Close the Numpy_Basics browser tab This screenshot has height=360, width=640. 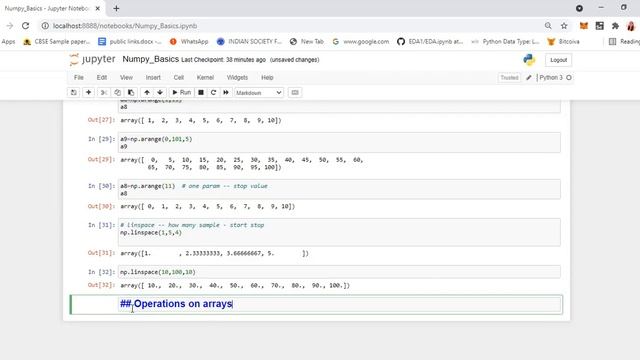98,8
